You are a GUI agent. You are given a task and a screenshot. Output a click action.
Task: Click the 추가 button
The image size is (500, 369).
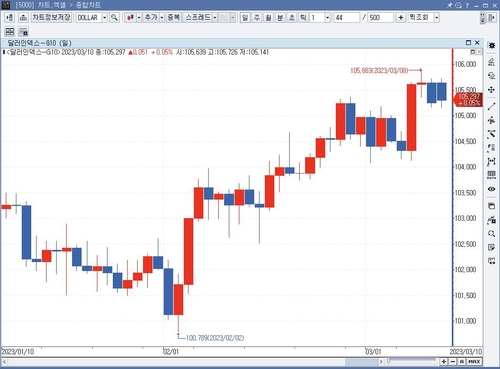tap(151, 17)
